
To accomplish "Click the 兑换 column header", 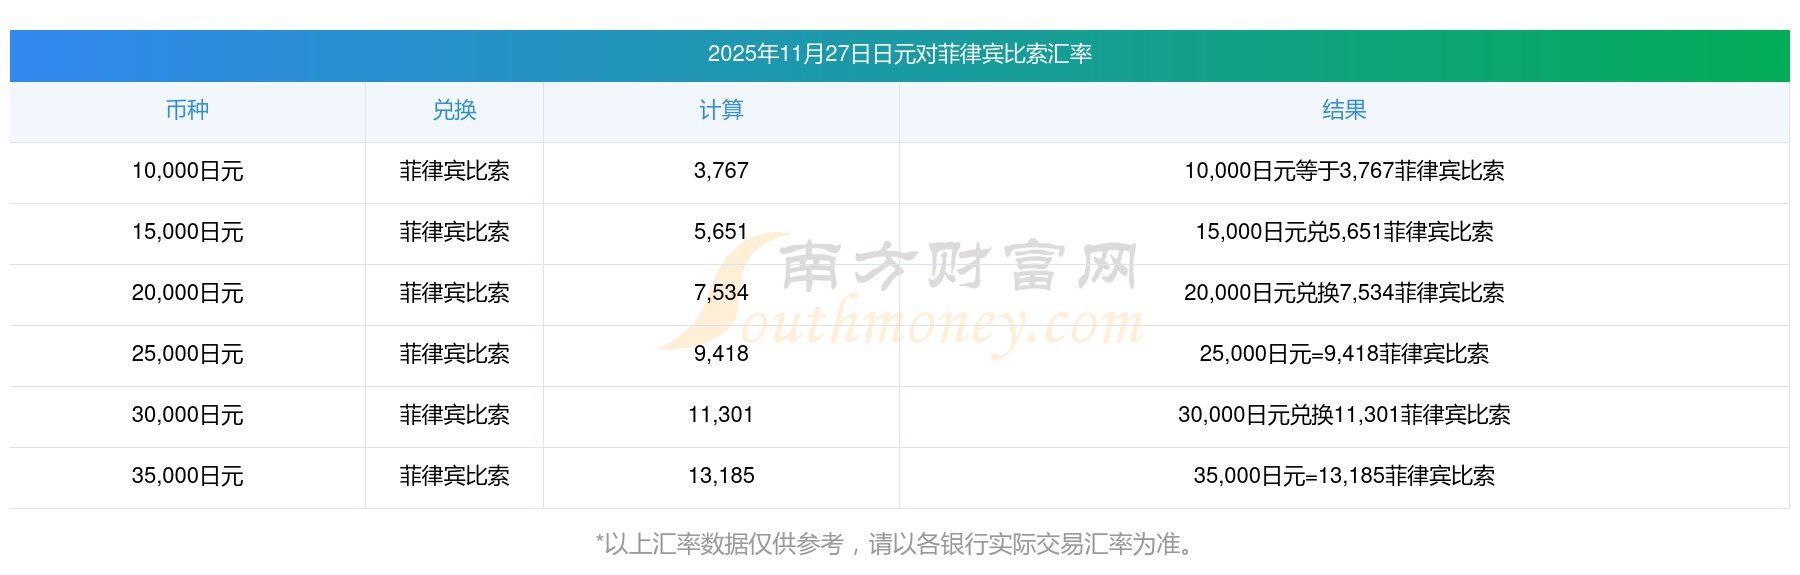I will (x=454, y=110).
